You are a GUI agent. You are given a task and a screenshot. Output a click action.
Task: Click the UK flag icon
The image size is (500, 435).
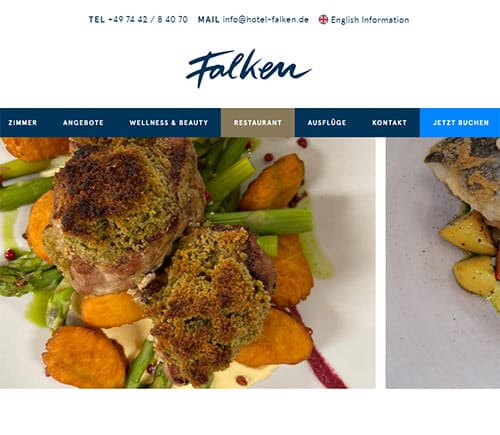pos(323,20)
